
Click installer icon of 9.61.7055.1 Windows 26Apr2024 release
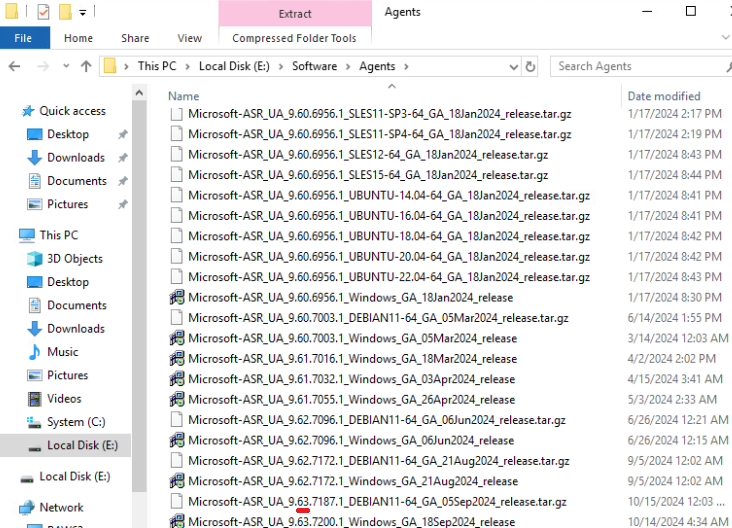tap(176, 399)
